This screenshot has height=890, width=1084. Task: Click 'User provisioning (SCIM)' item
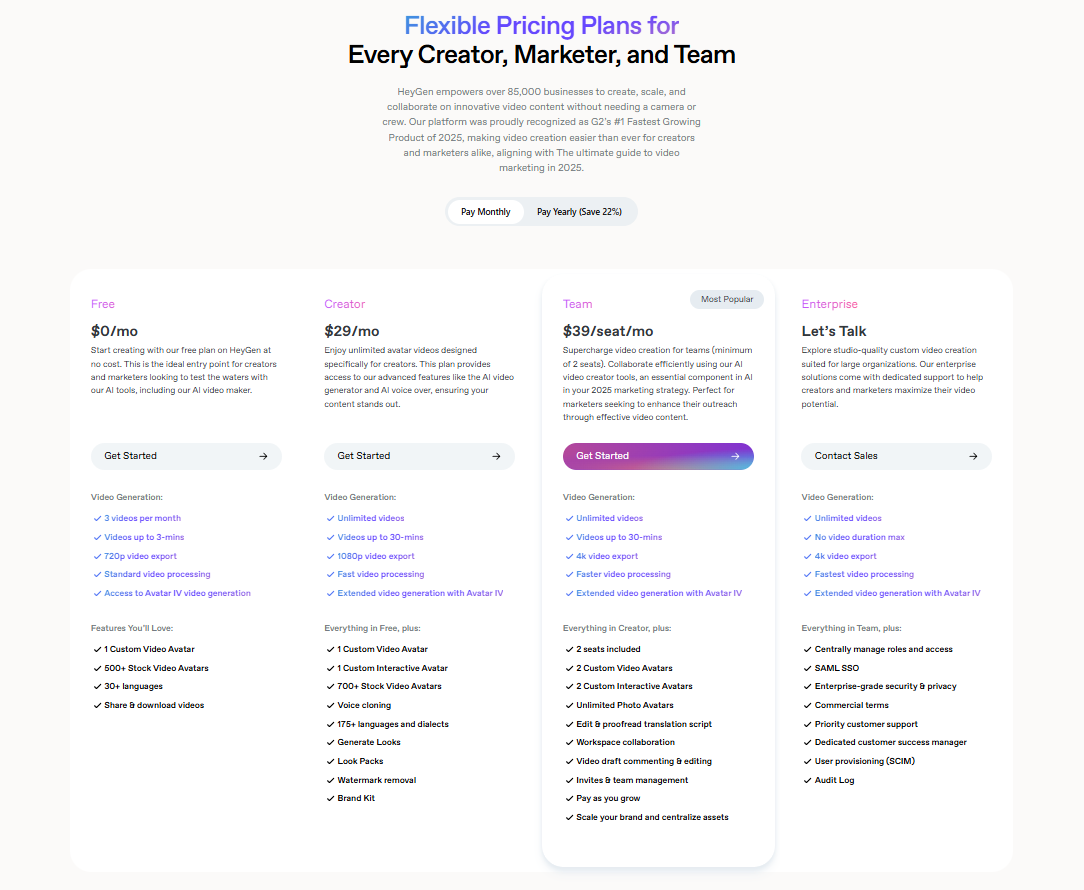[864, 761]
